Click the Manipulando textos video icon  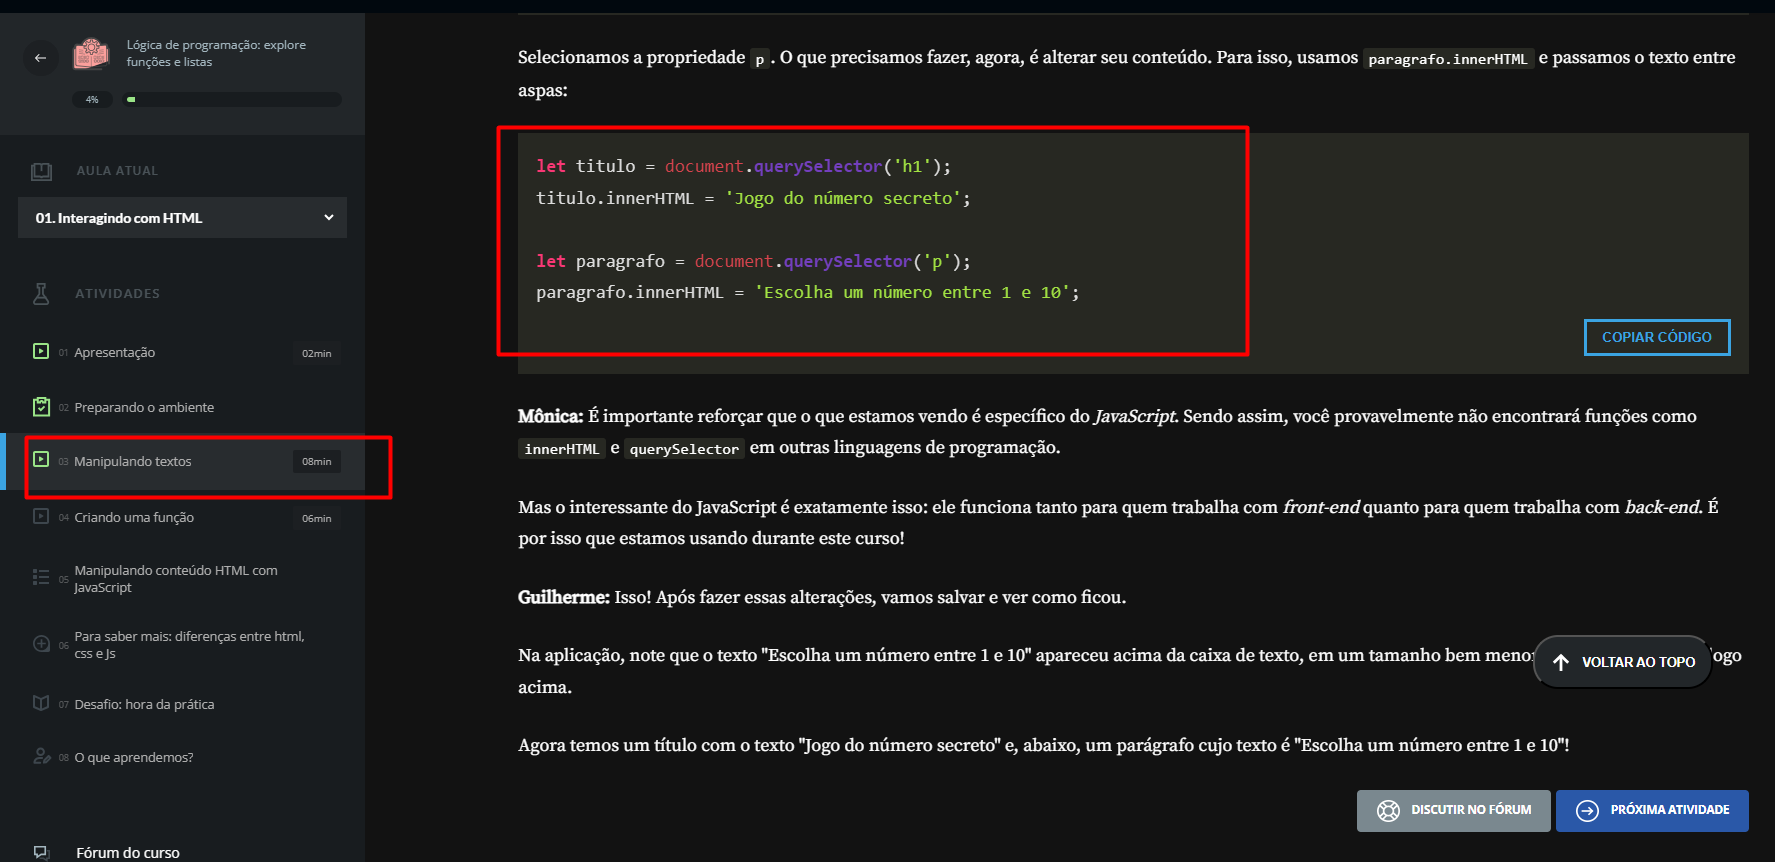pyautogui.click(x=41, y=459)
